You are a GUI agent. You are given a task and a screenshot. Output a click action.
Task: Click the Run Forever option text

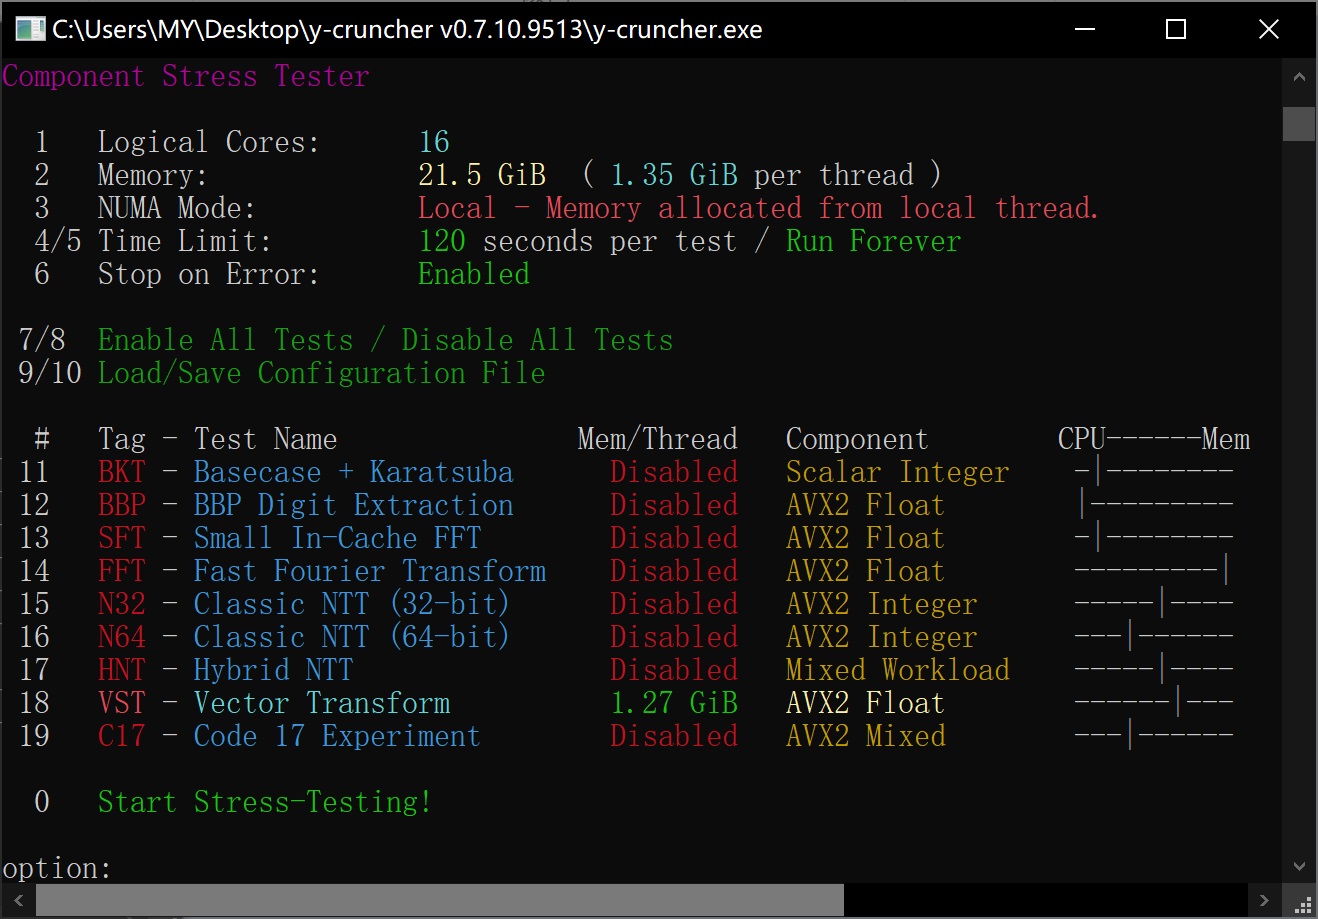(872, 241)
